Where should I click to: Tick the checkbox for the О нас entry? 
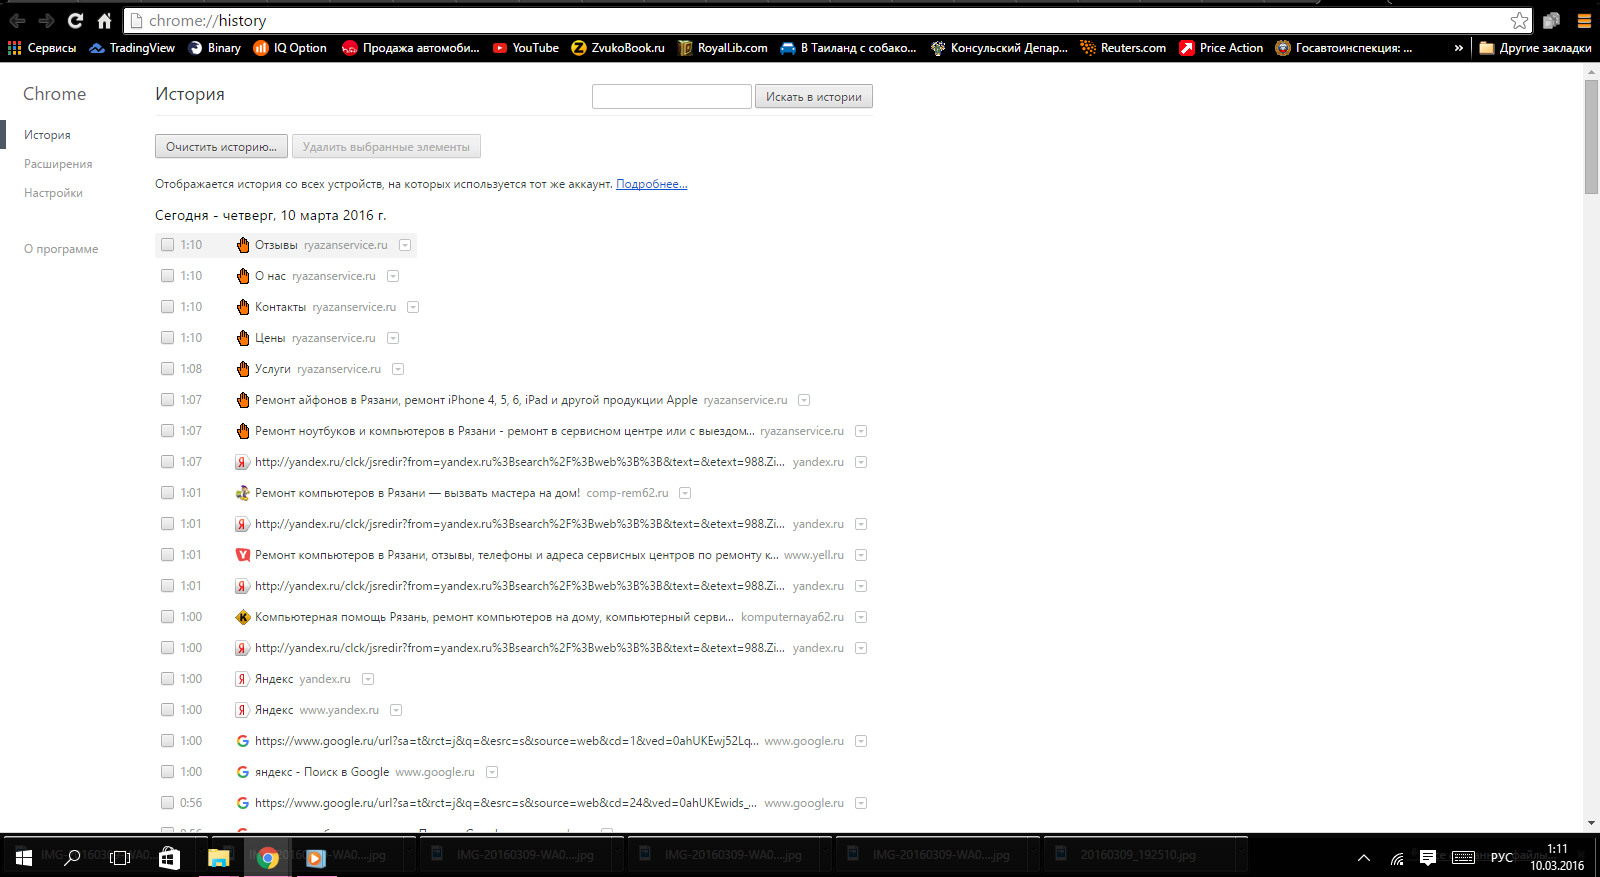(168, 276)
